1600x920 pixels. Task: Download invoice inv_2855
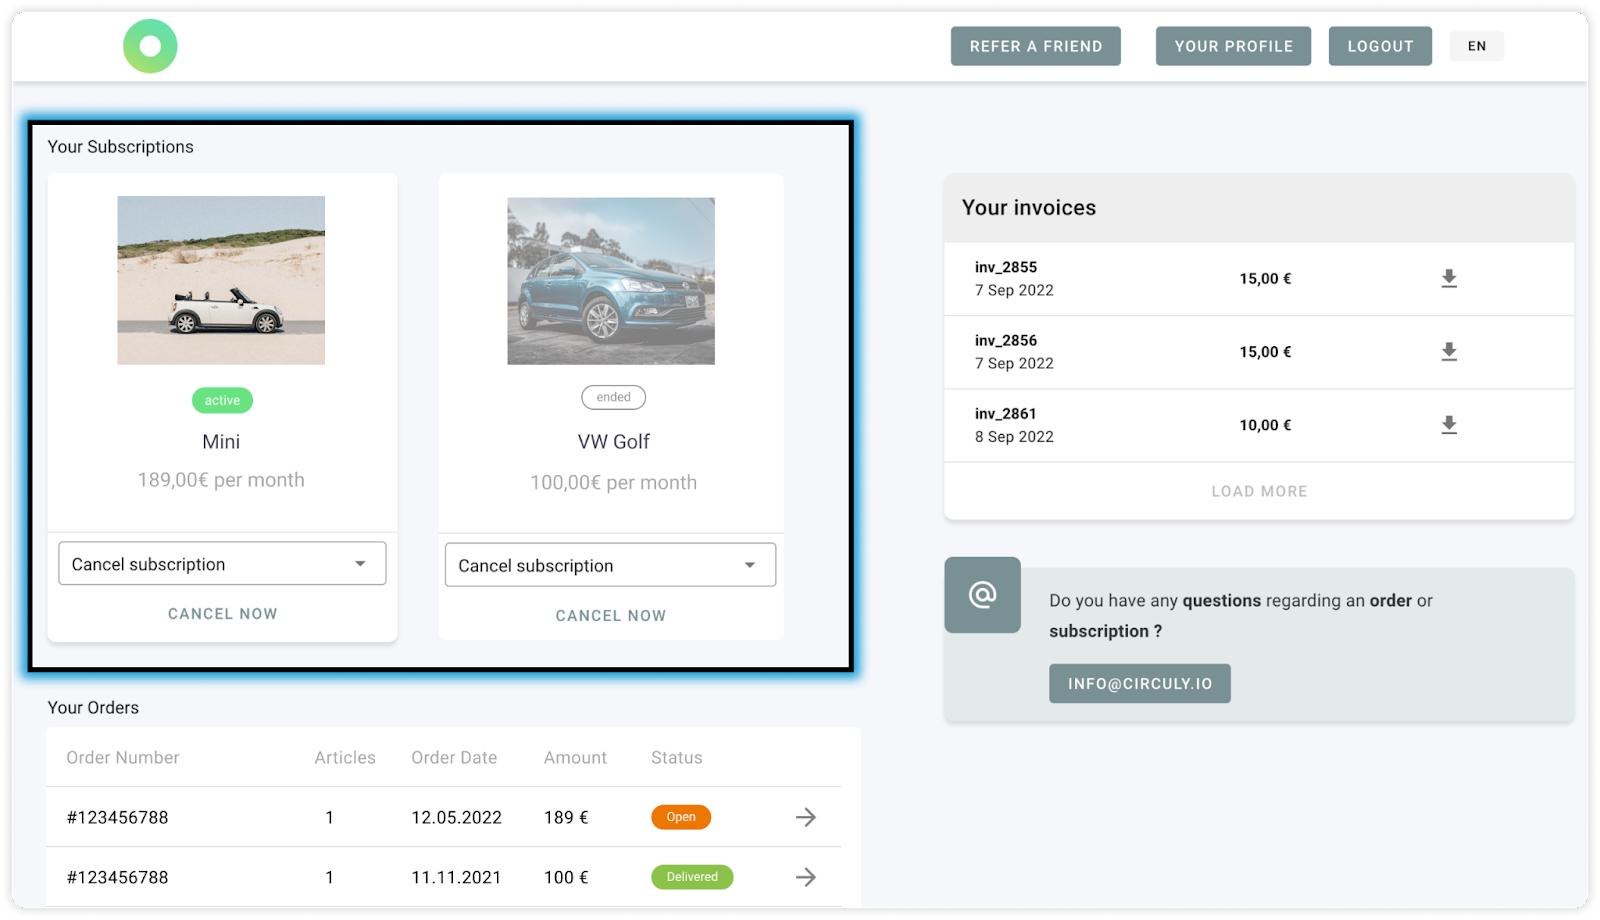tap(1449, 279)
